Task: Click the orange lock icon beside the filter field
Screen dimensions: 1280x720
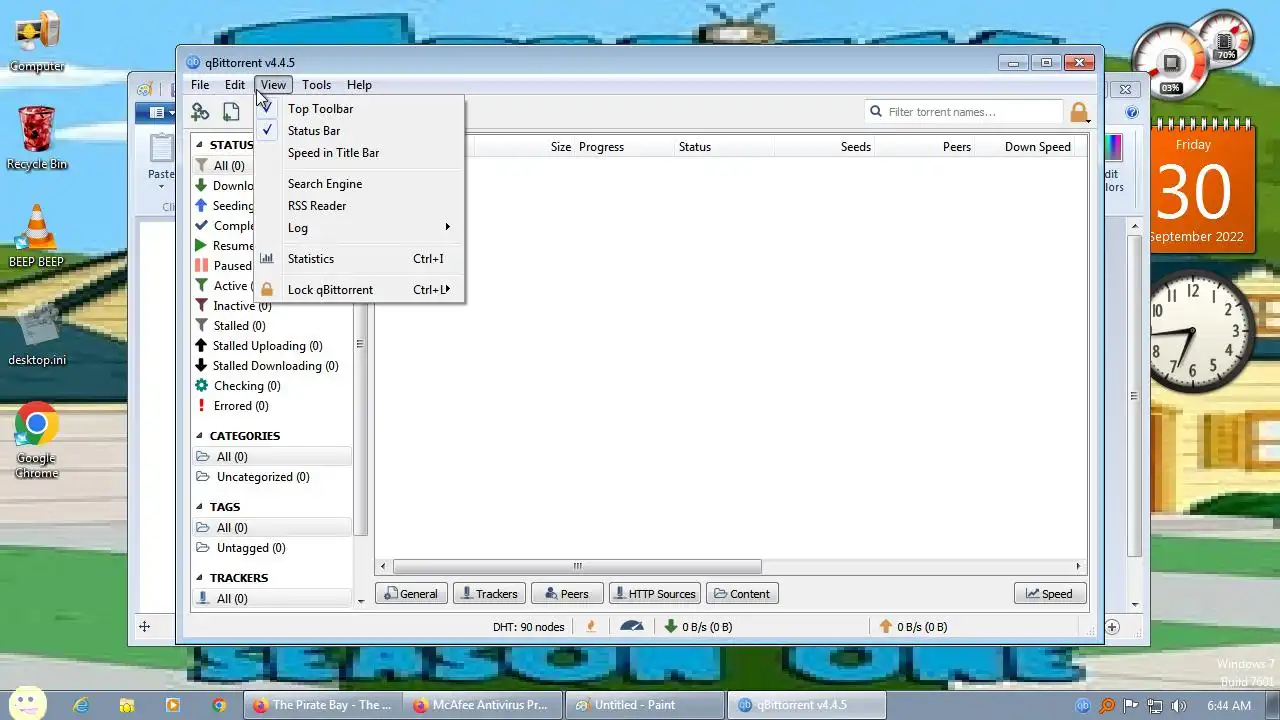Action: tap(1077, 112)
